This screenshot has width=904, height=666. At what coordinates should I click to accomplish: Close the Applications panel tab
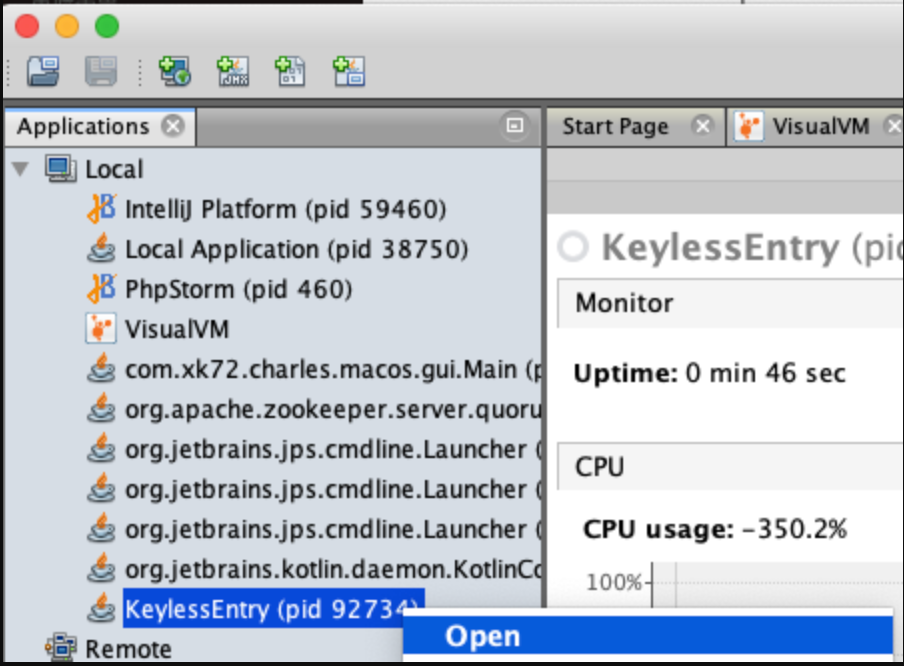tap(173, 126)
